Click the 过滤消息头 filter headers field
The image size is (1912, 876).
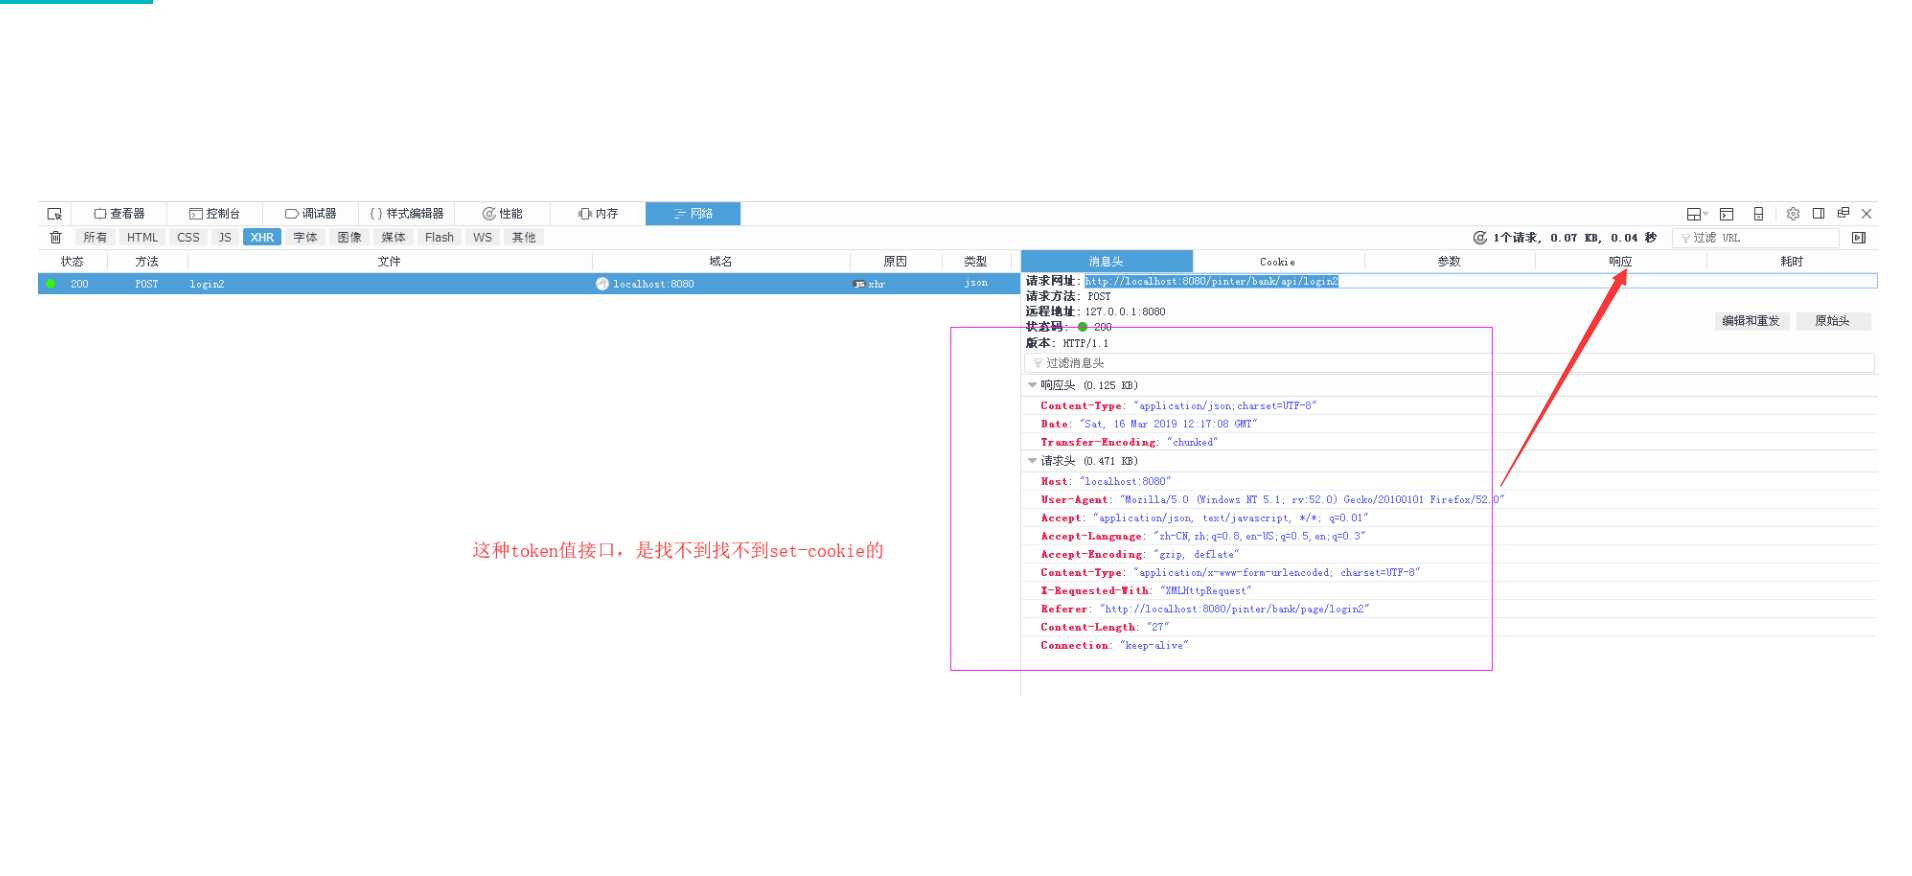[1449, 363]
